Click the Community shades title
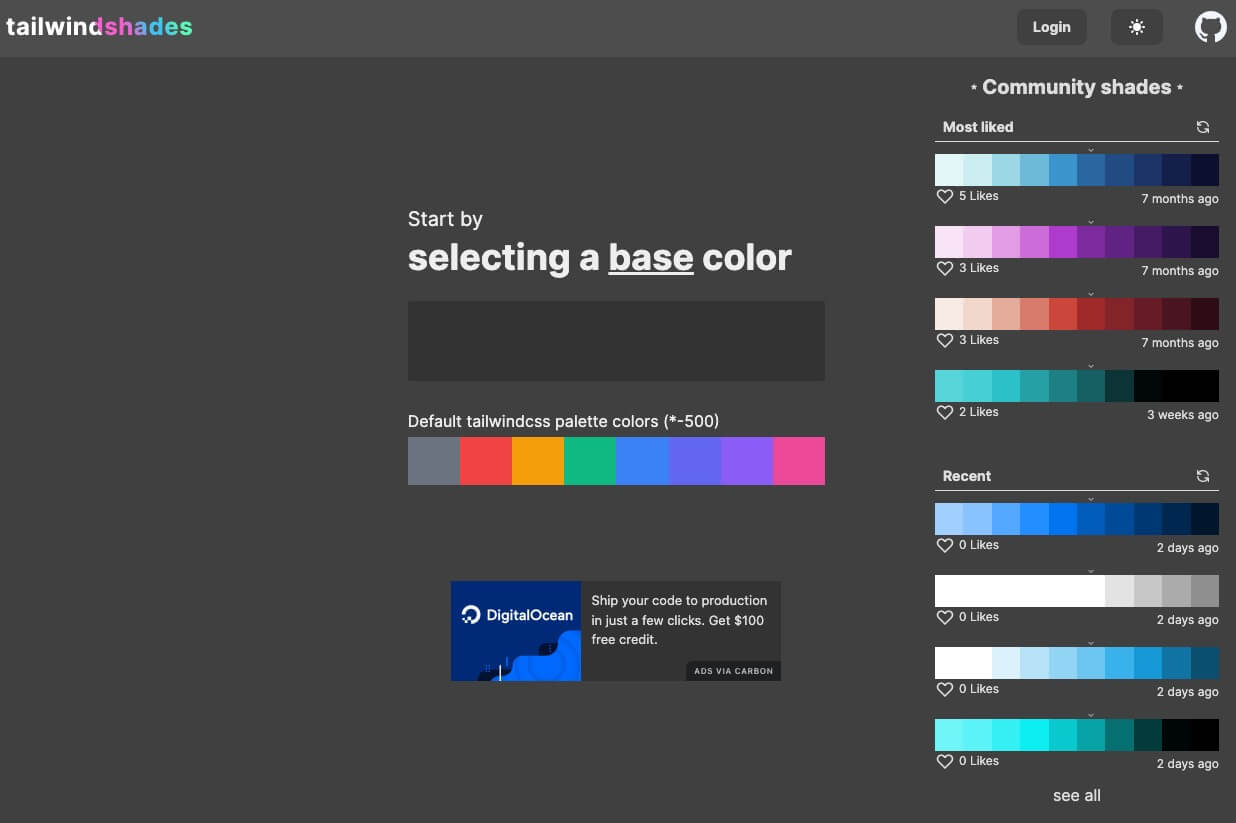The image size is (1236, 823). tap(1077, 87)
